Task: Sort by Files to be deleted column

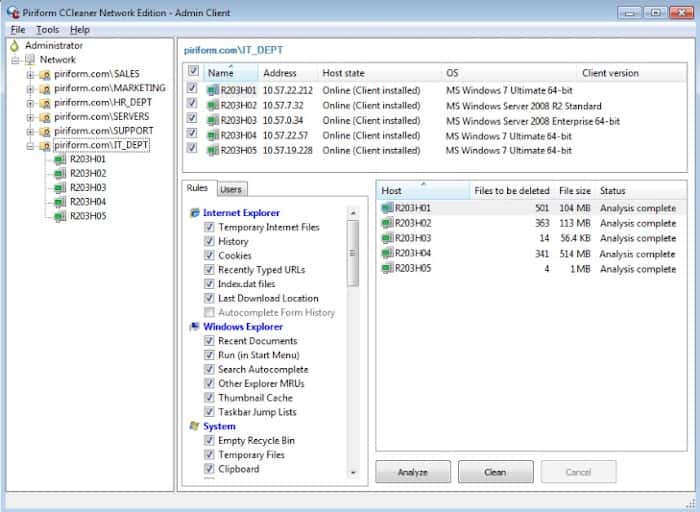Action: (512, 191)
